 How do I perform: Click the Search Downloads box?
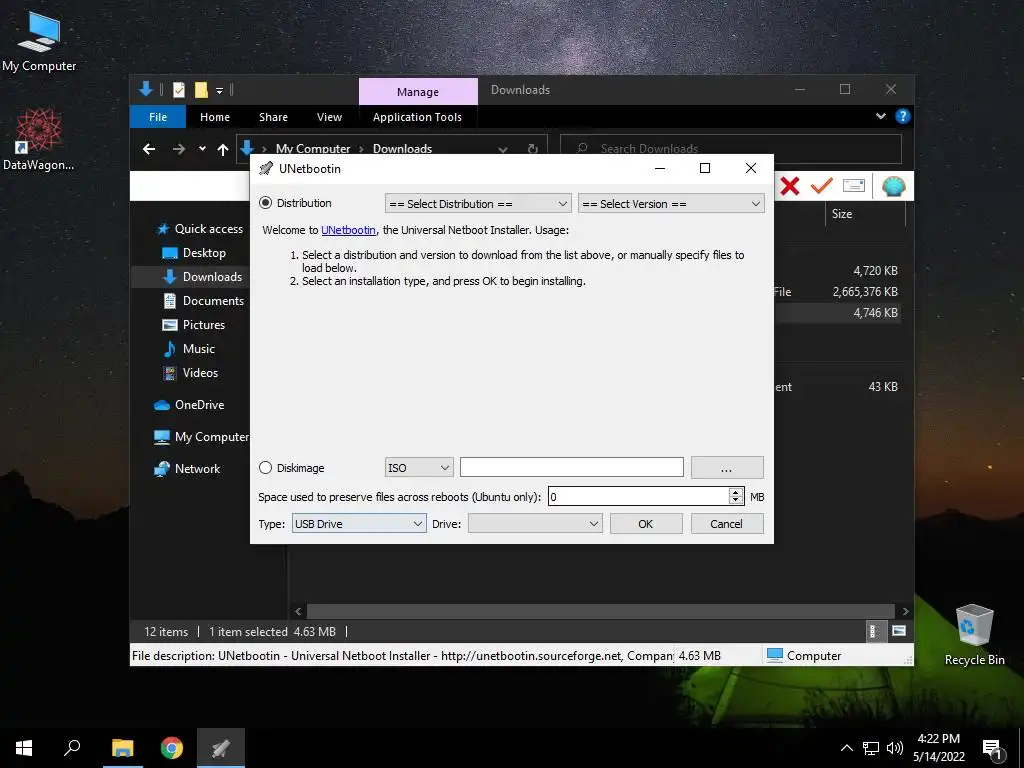click(x=731, y=149)
